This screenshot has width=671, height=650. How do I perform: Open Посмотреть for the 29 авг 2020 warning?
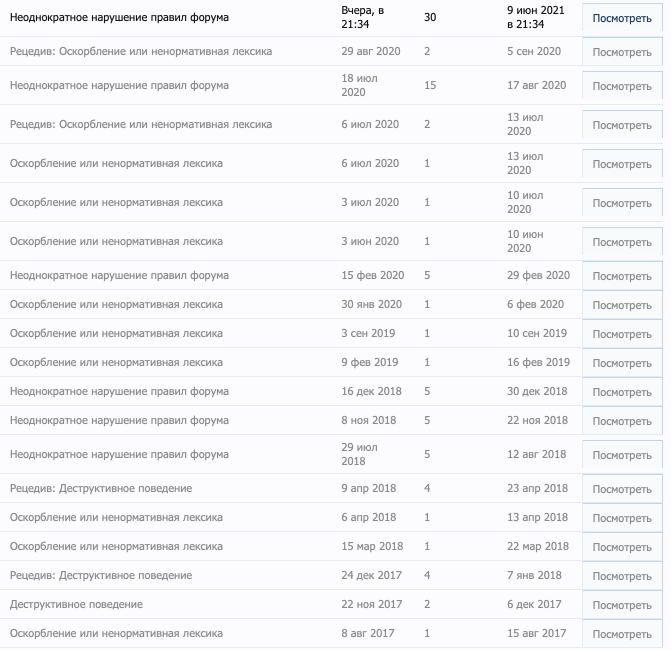[622, 51]
